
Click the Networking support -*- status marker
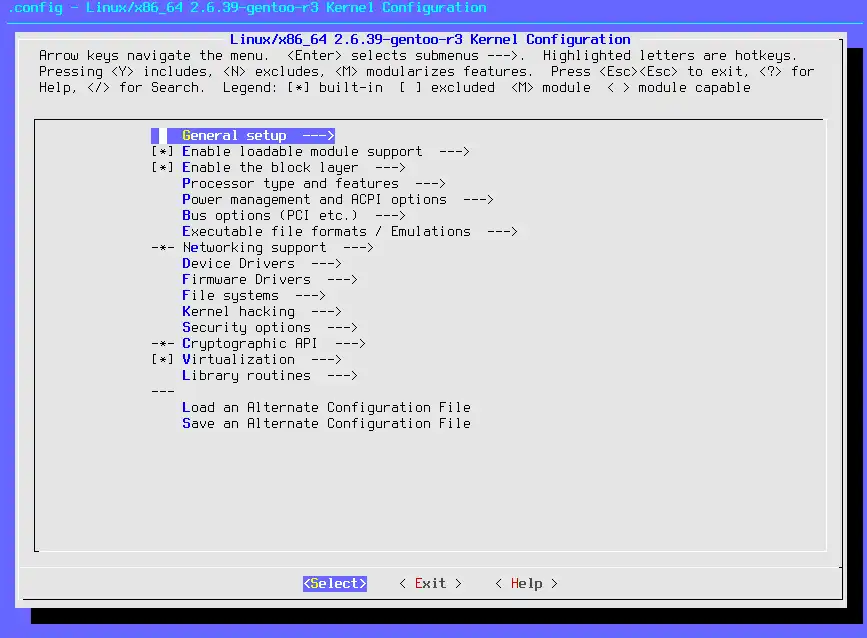(x=163, y=248)
